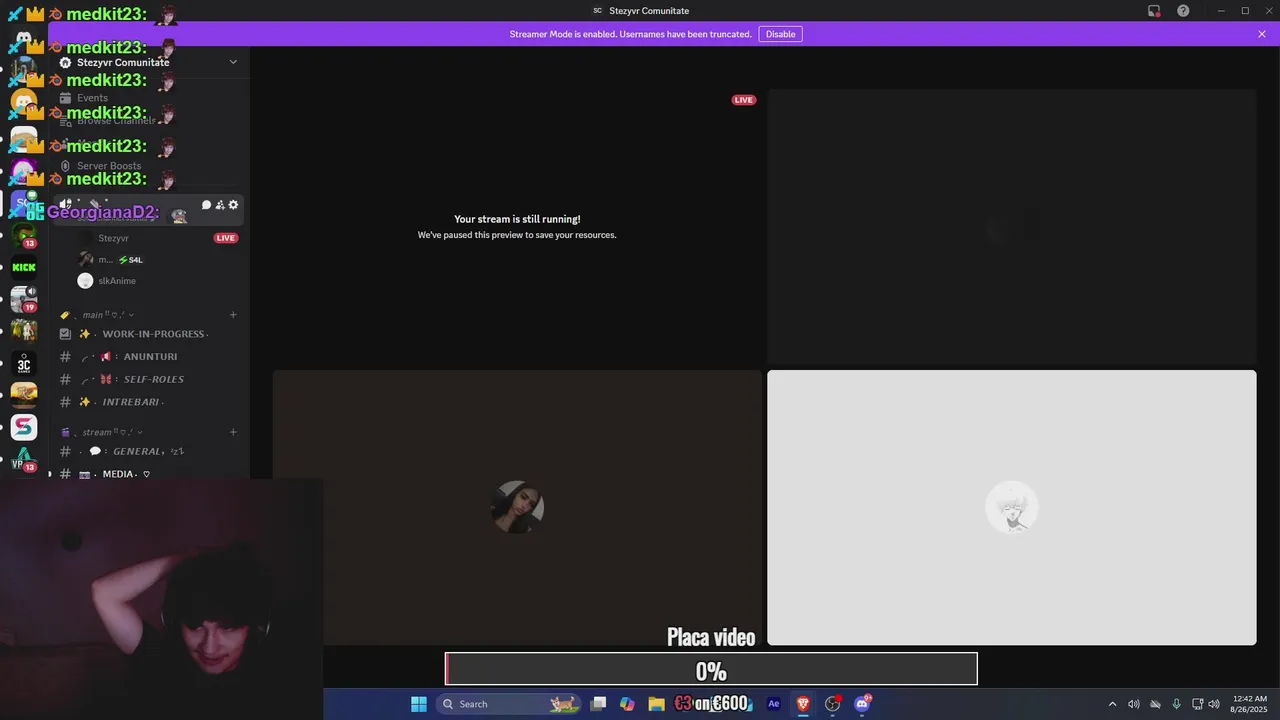Open Discord taskbar icon
Image resolution: width=1280 pixels, height=720 pixels.
862,704
